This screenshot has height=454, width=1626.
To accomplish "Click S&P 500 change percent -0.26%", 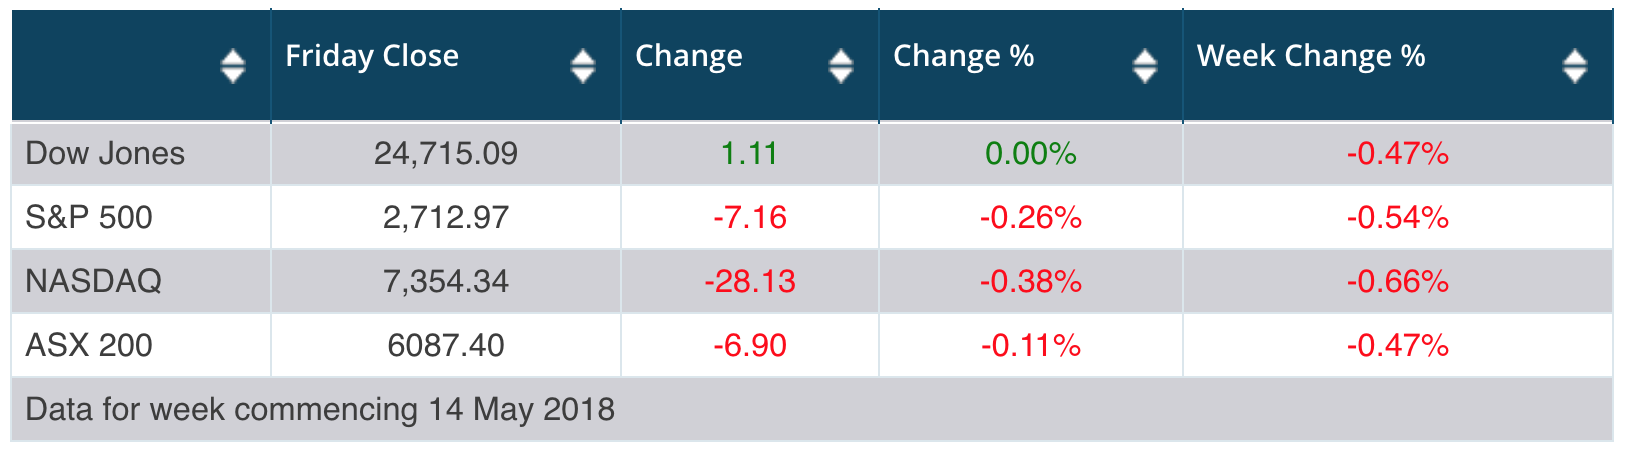I will click(x=1031, y=217).
